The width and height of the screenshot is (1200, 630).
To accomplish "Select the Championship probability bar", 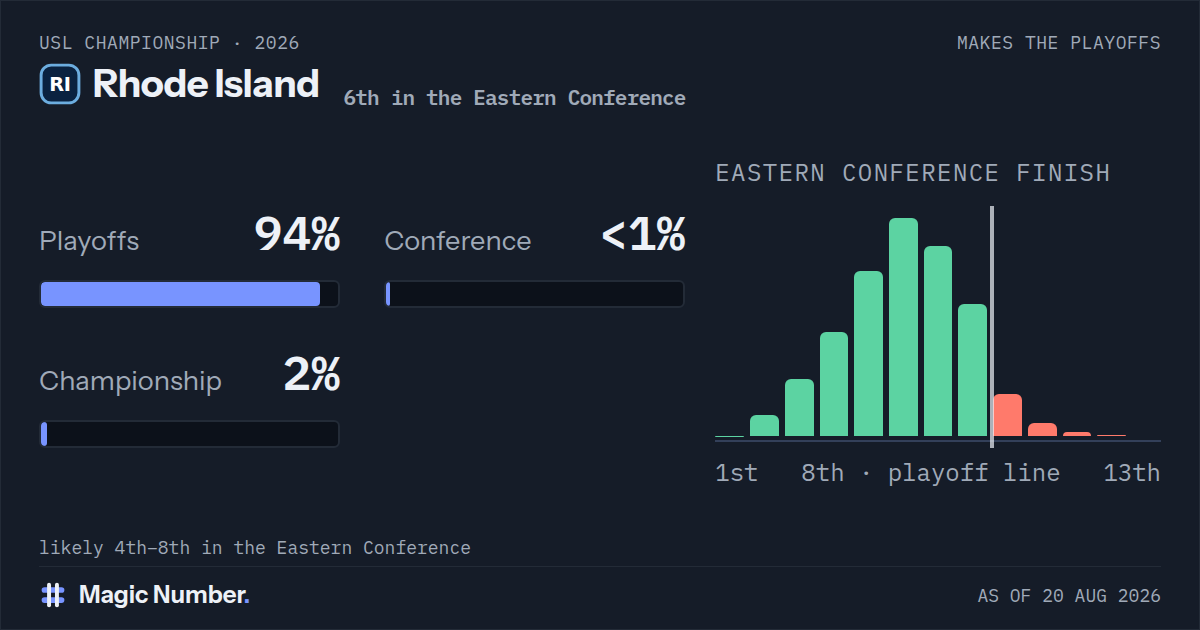I will click(x=189, y=434).
